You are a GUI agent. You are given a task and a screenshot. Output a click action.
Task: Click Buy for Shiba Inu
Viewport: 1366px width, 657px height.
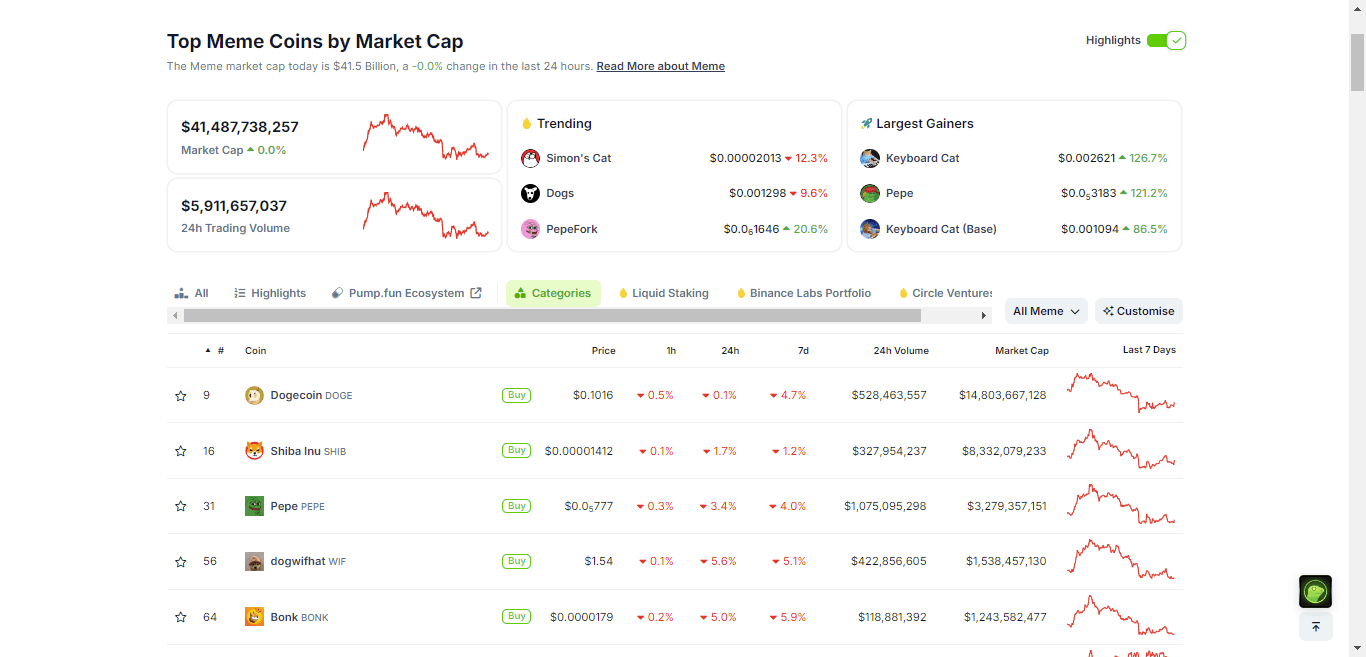tap(516, 450)
